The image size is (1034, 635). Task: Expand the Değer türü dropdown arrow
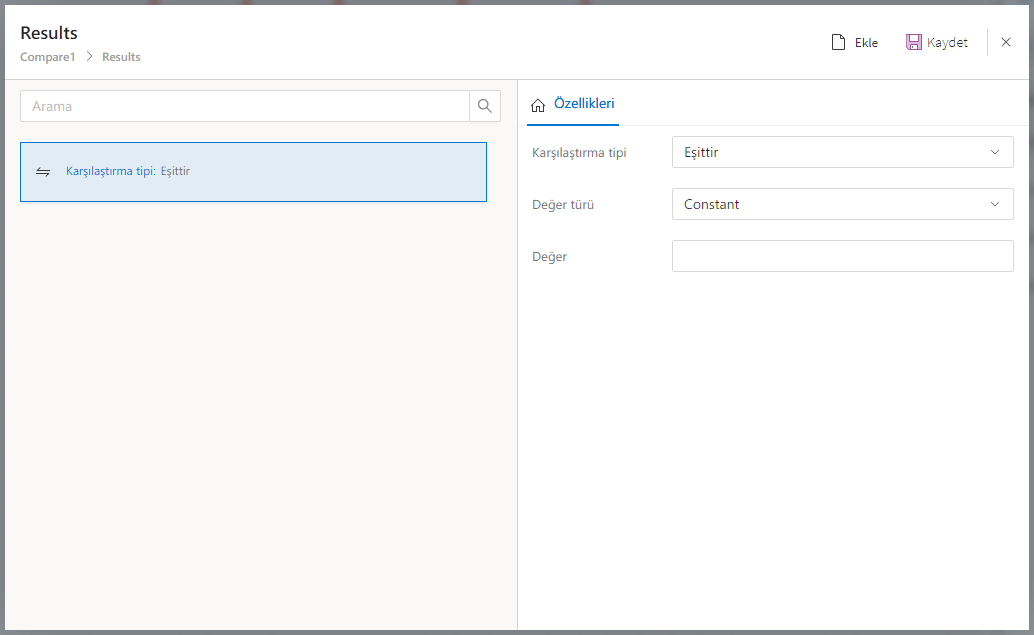pyautogui.click(x=994, y=204)
